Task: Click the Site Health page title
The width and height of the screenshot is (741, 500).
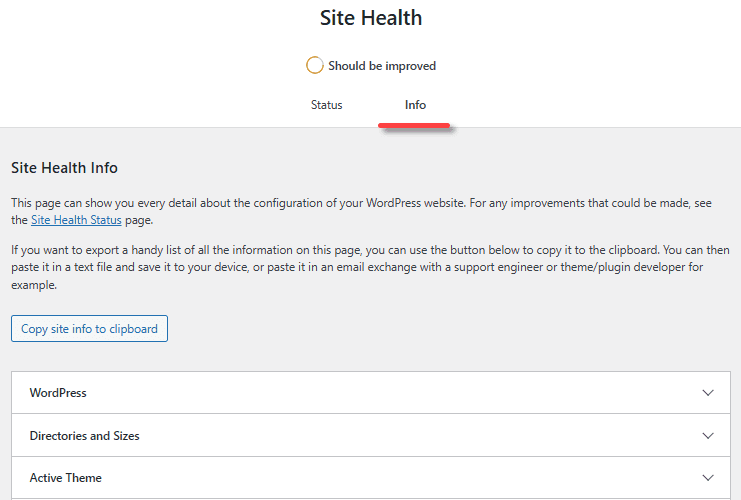Action: (x=371, y=18)
